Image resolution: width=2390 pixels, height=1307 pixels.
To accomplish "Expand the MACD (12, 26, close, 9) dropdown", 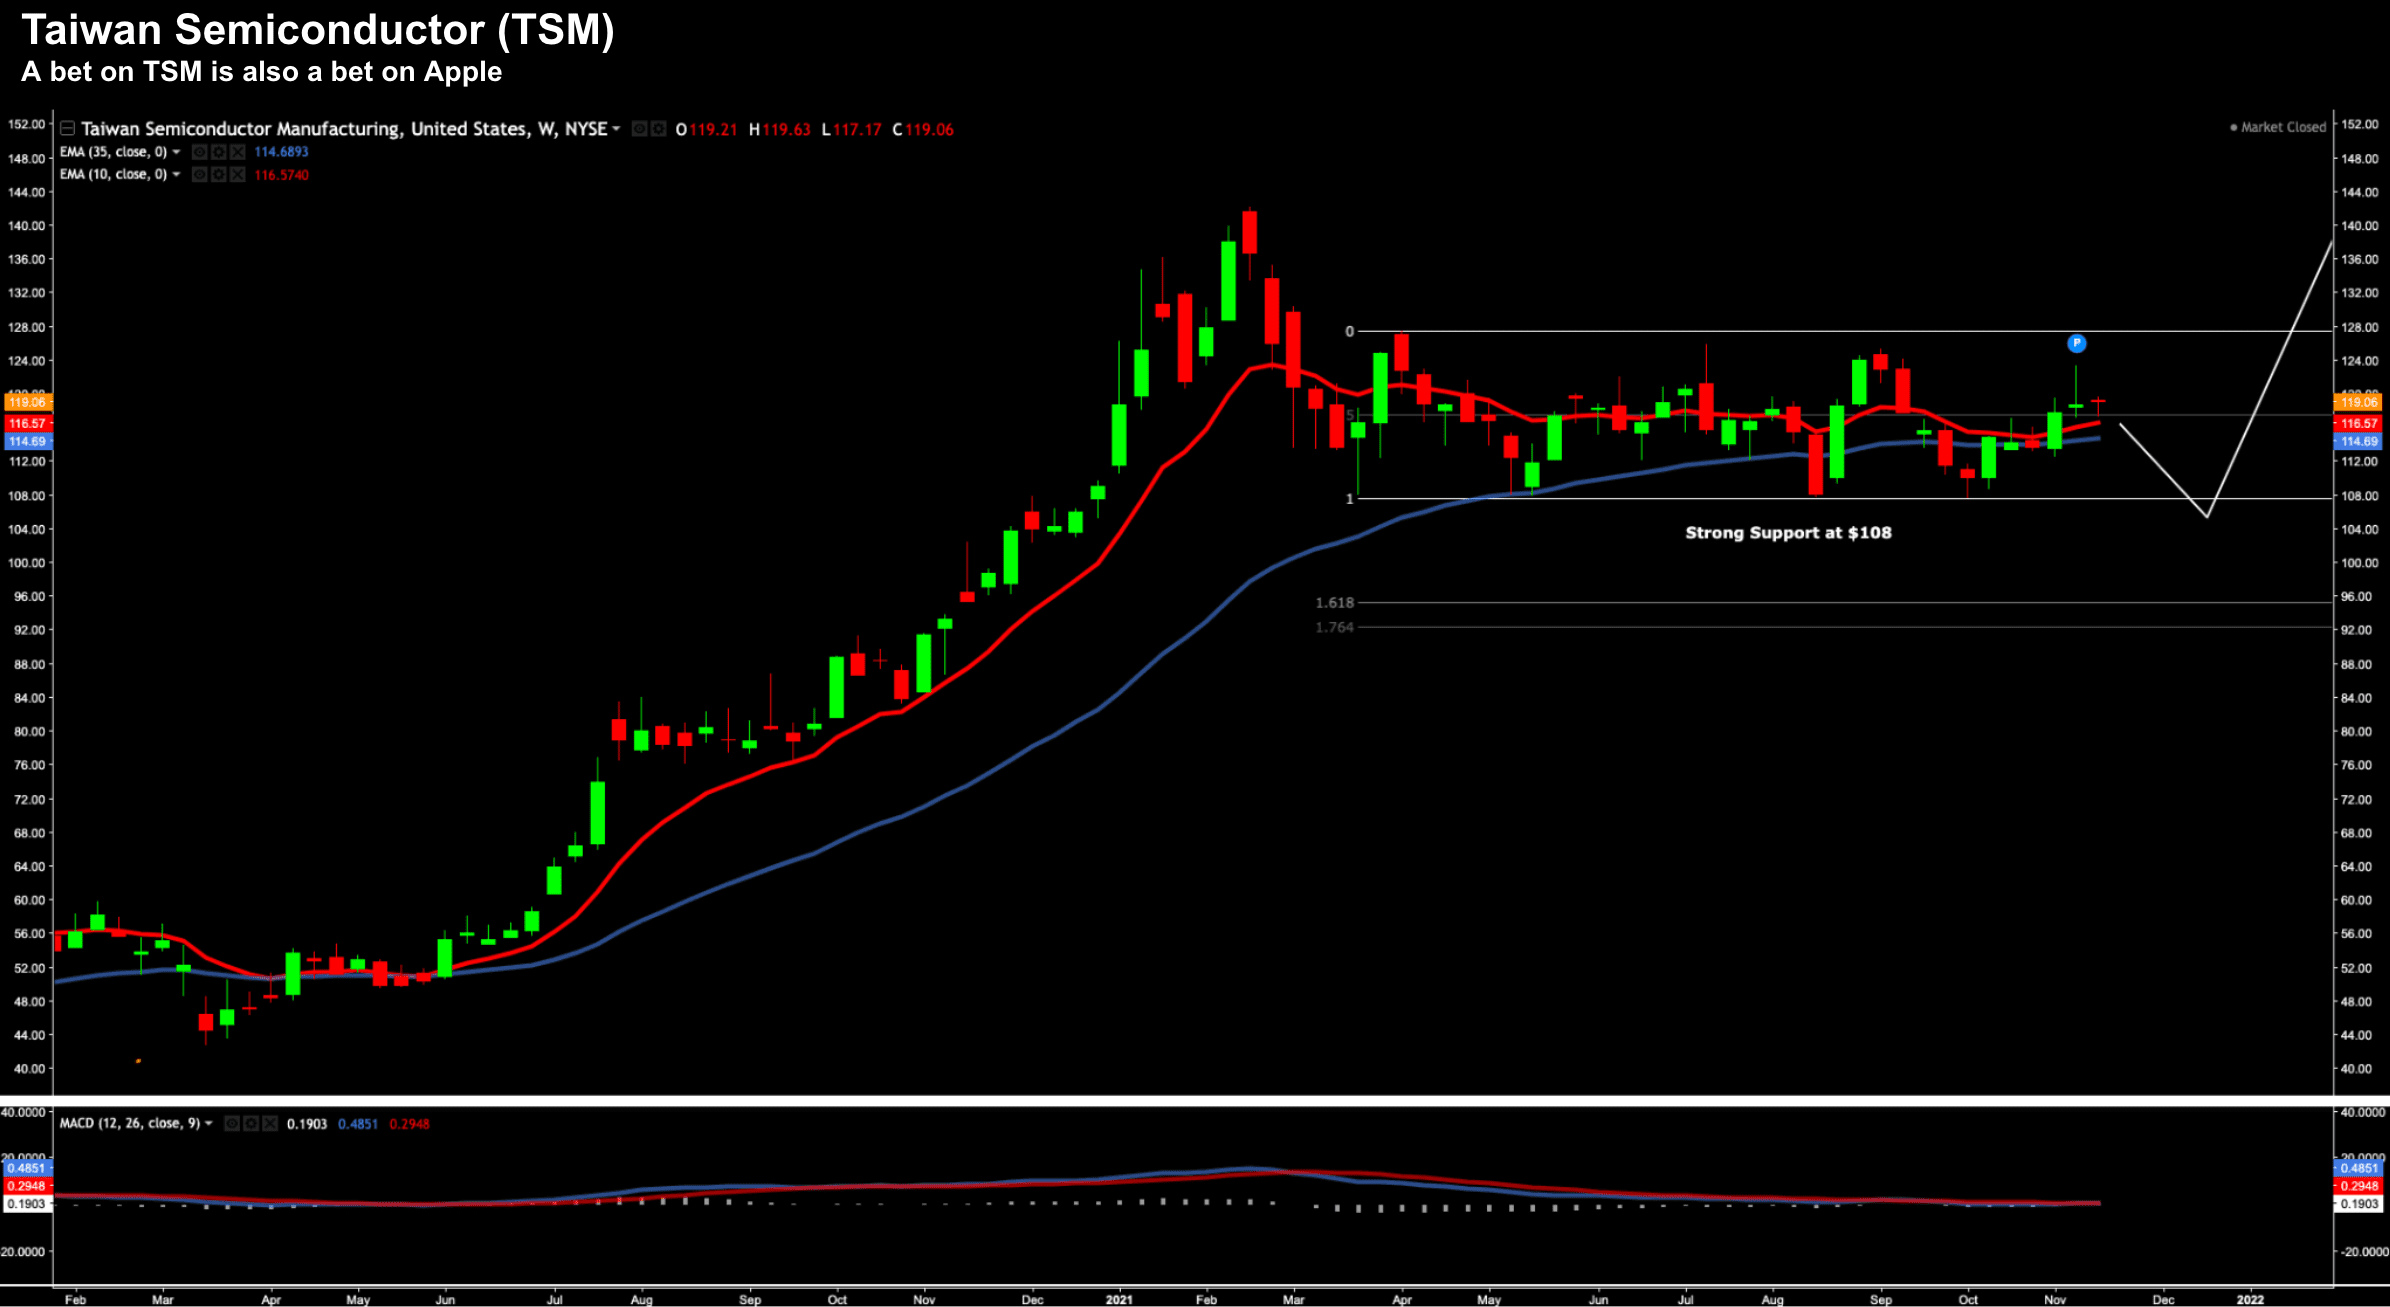I will 209,1124.
